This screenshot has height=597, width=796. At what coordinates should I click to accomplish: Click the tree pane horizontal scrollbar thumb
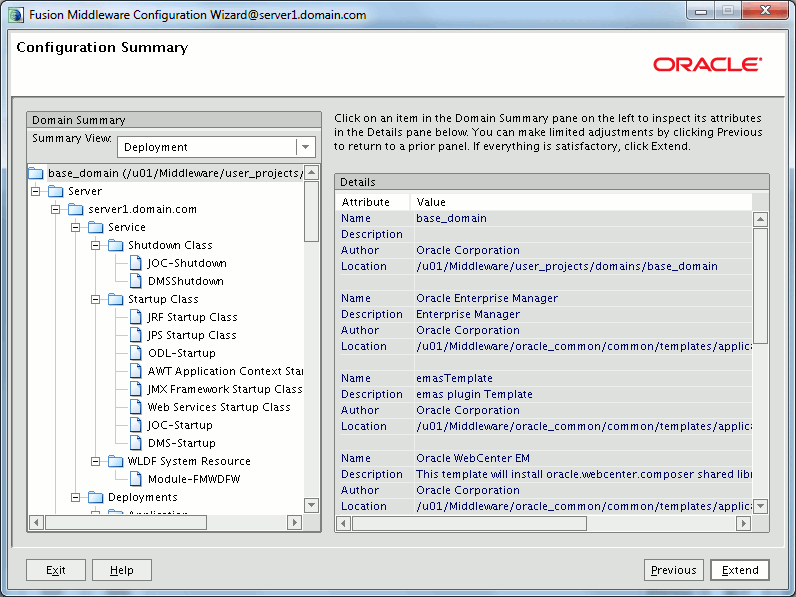point(126,522)
